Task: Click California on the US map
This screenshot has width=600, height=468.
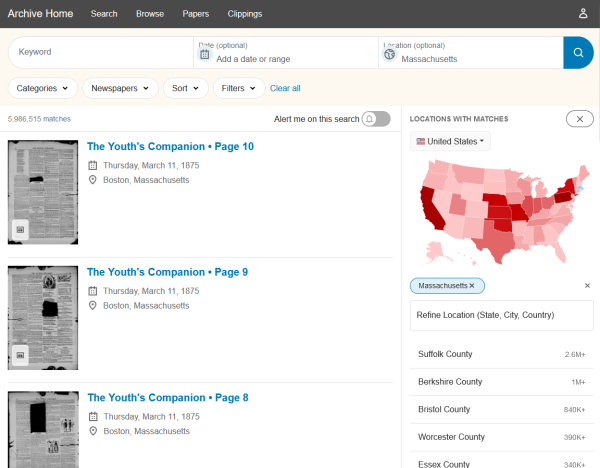Action: pyautogui.click(x=429, y=207)
